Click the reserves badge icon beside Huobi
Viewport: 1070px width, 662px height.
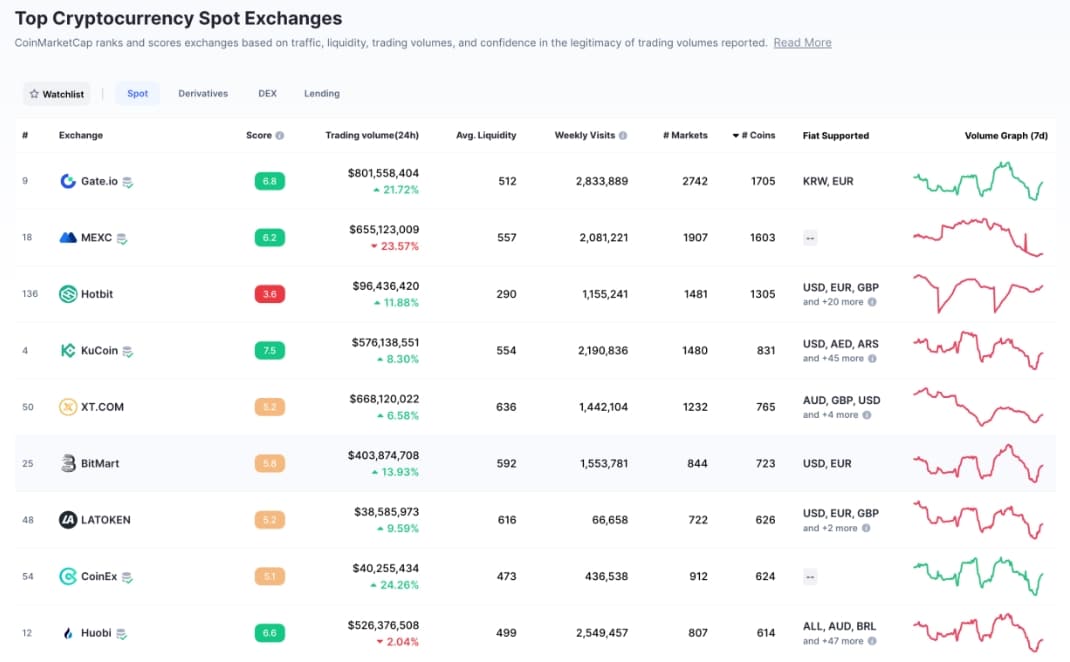121,634
